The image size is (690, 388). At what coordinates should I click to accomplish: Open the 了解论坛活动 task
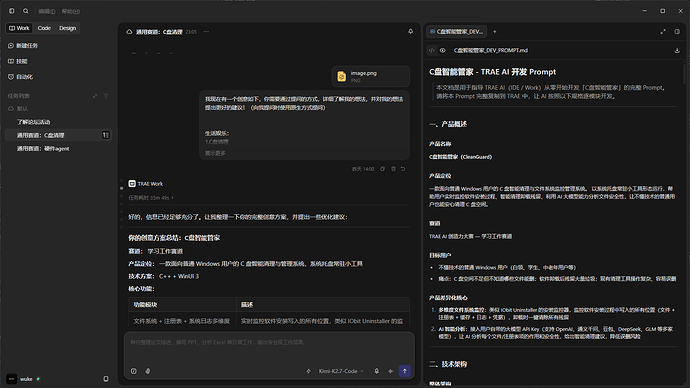click(x=33, y=122)
